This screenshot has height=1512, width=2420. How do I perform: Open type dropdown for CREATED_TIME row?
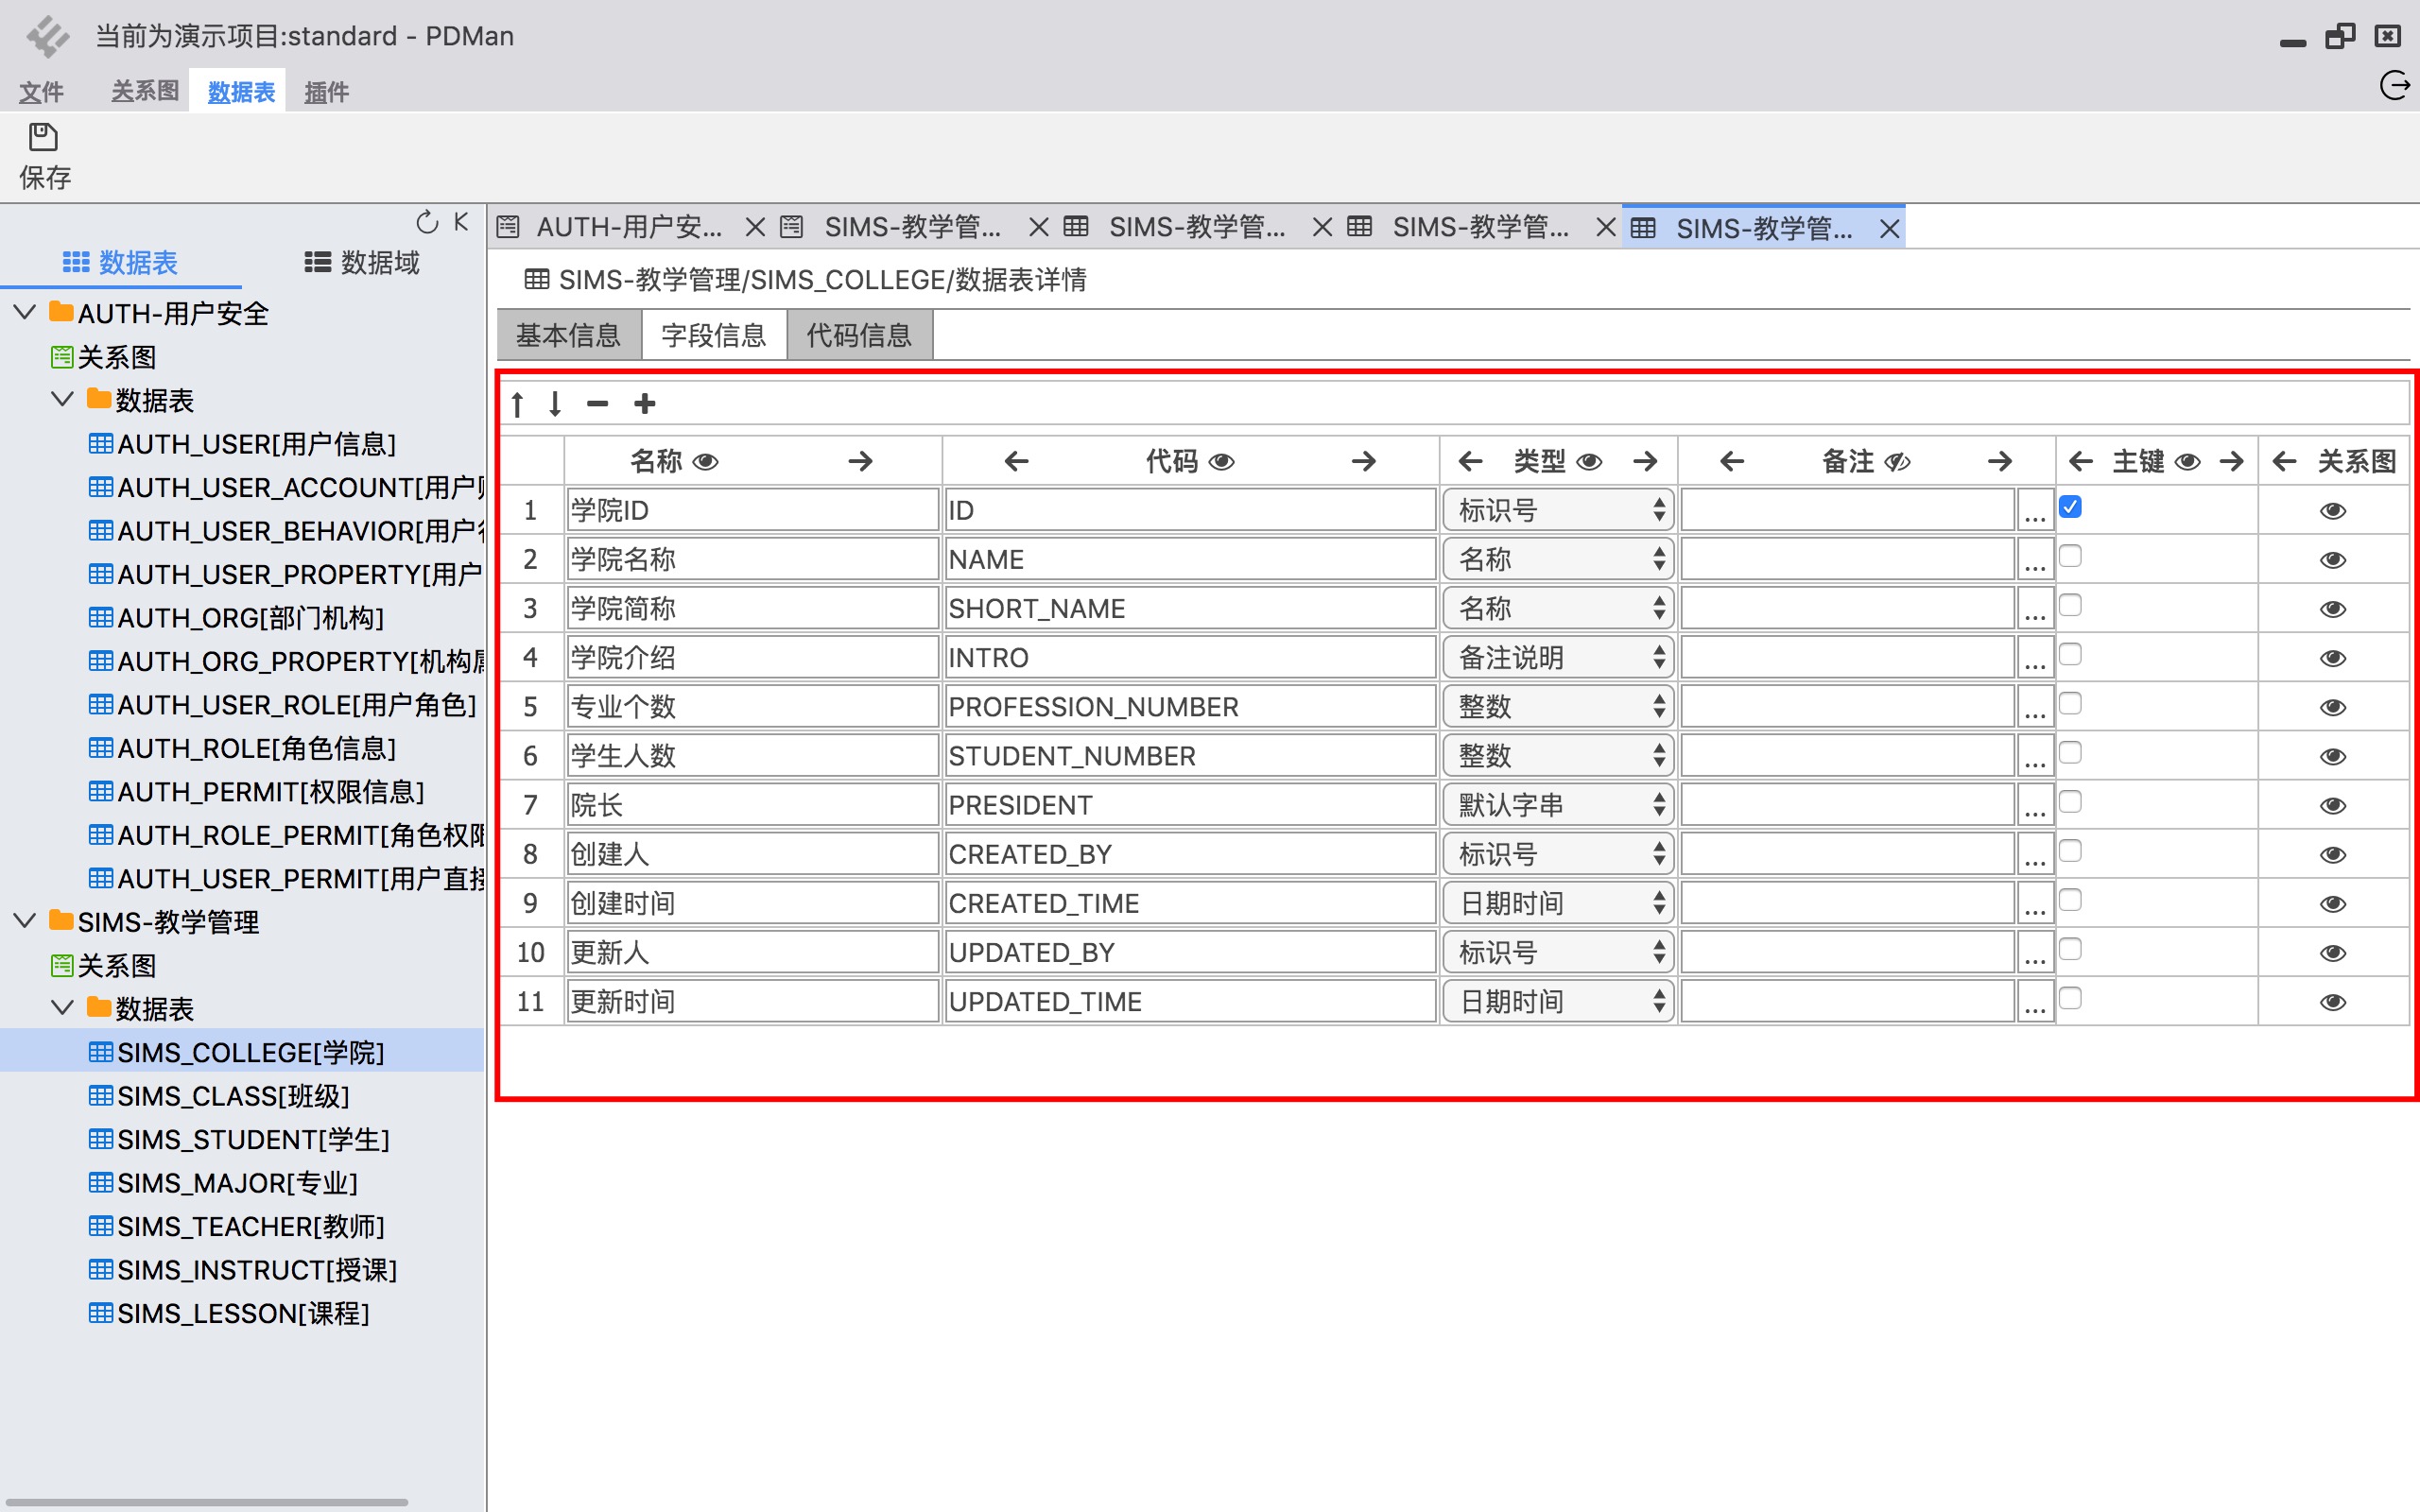coord(1558,903)
